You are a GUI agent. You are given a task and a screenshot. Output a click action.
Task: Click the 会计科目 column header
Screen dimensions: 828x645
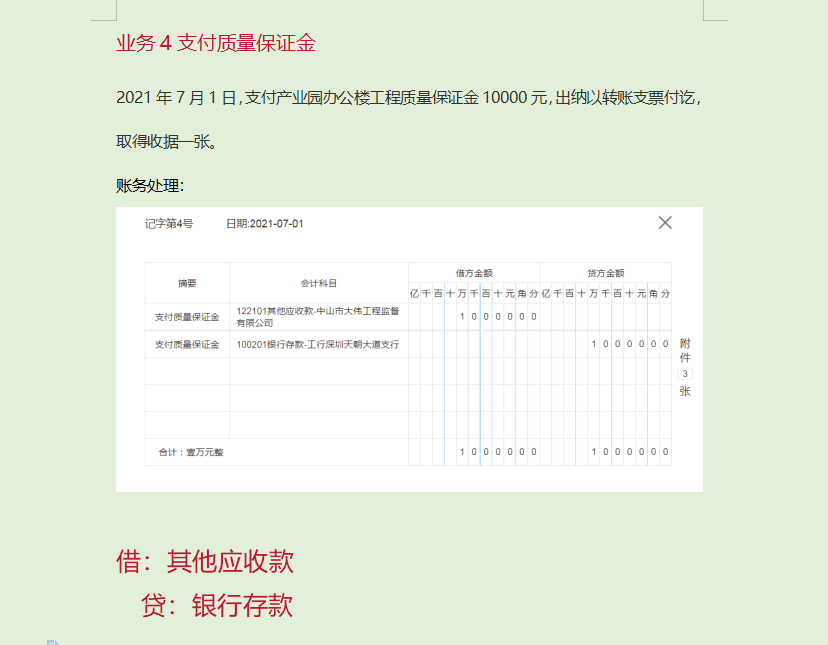pyautogui.click(x=317, y=284)
